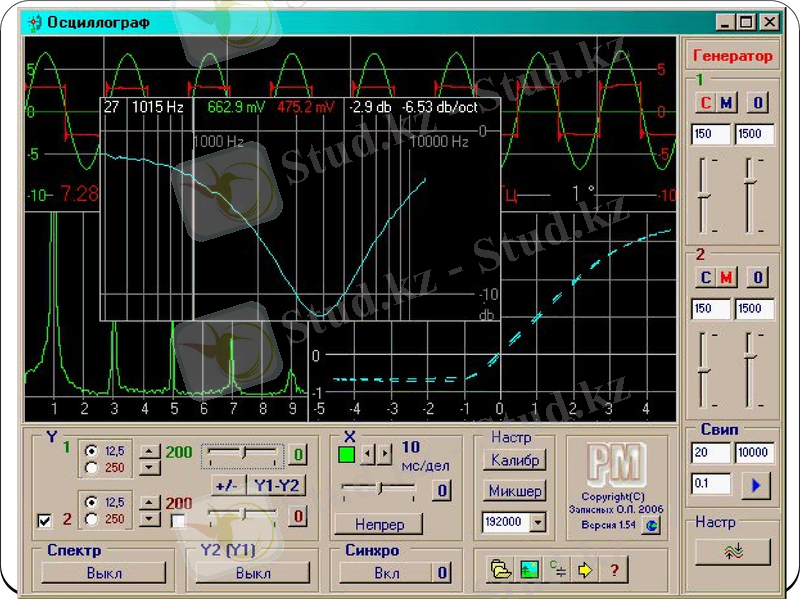Click the Калибр calibration button
800x599 pixels.
pyautogui.click(x=515, y=461)
